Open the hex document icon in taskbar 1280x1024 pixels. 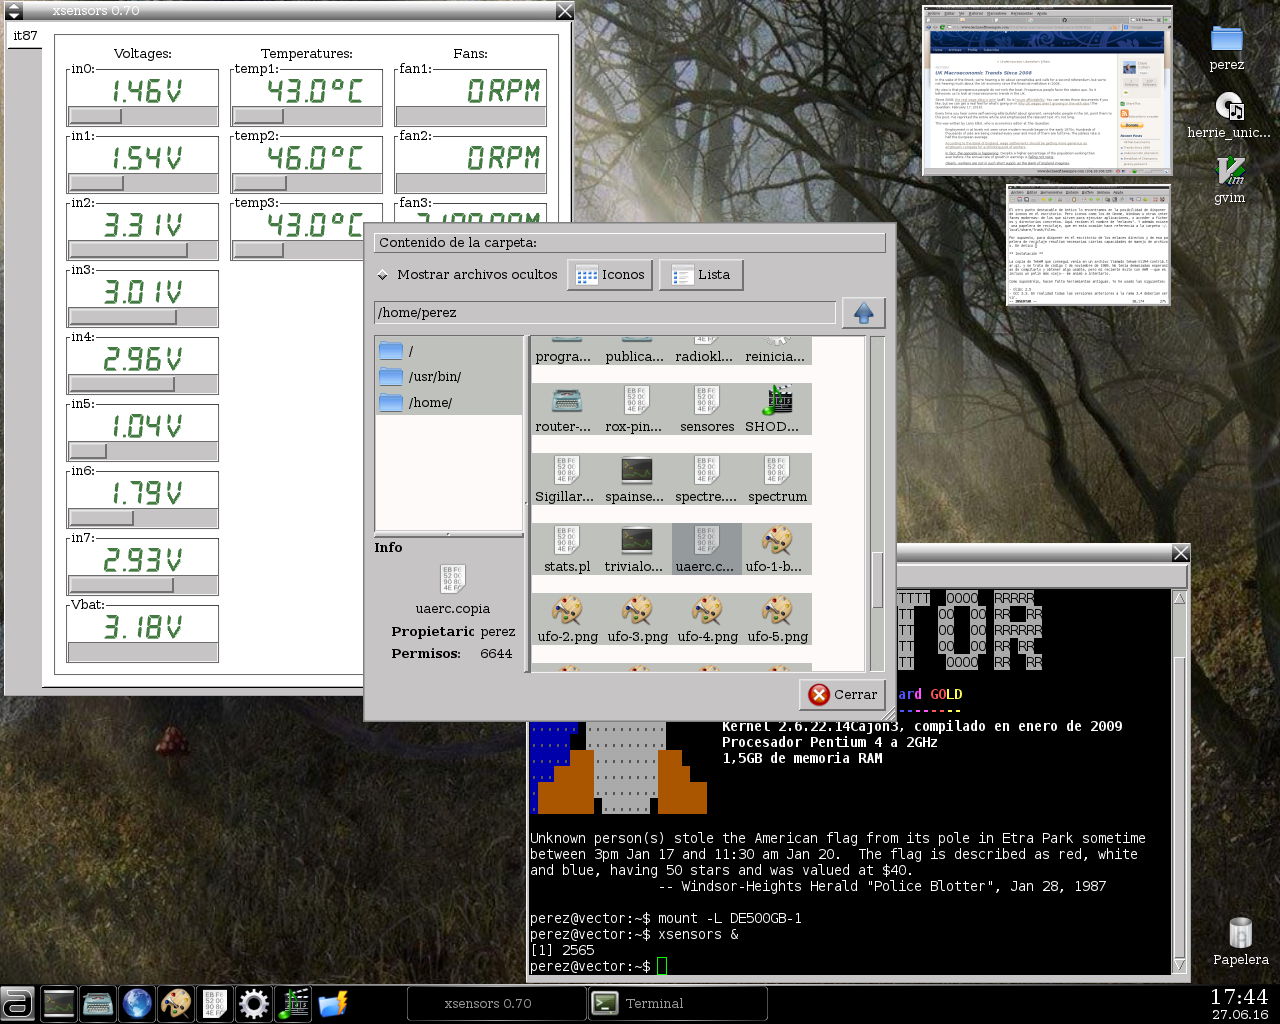pyautogui.click(x=215, y=1003)
